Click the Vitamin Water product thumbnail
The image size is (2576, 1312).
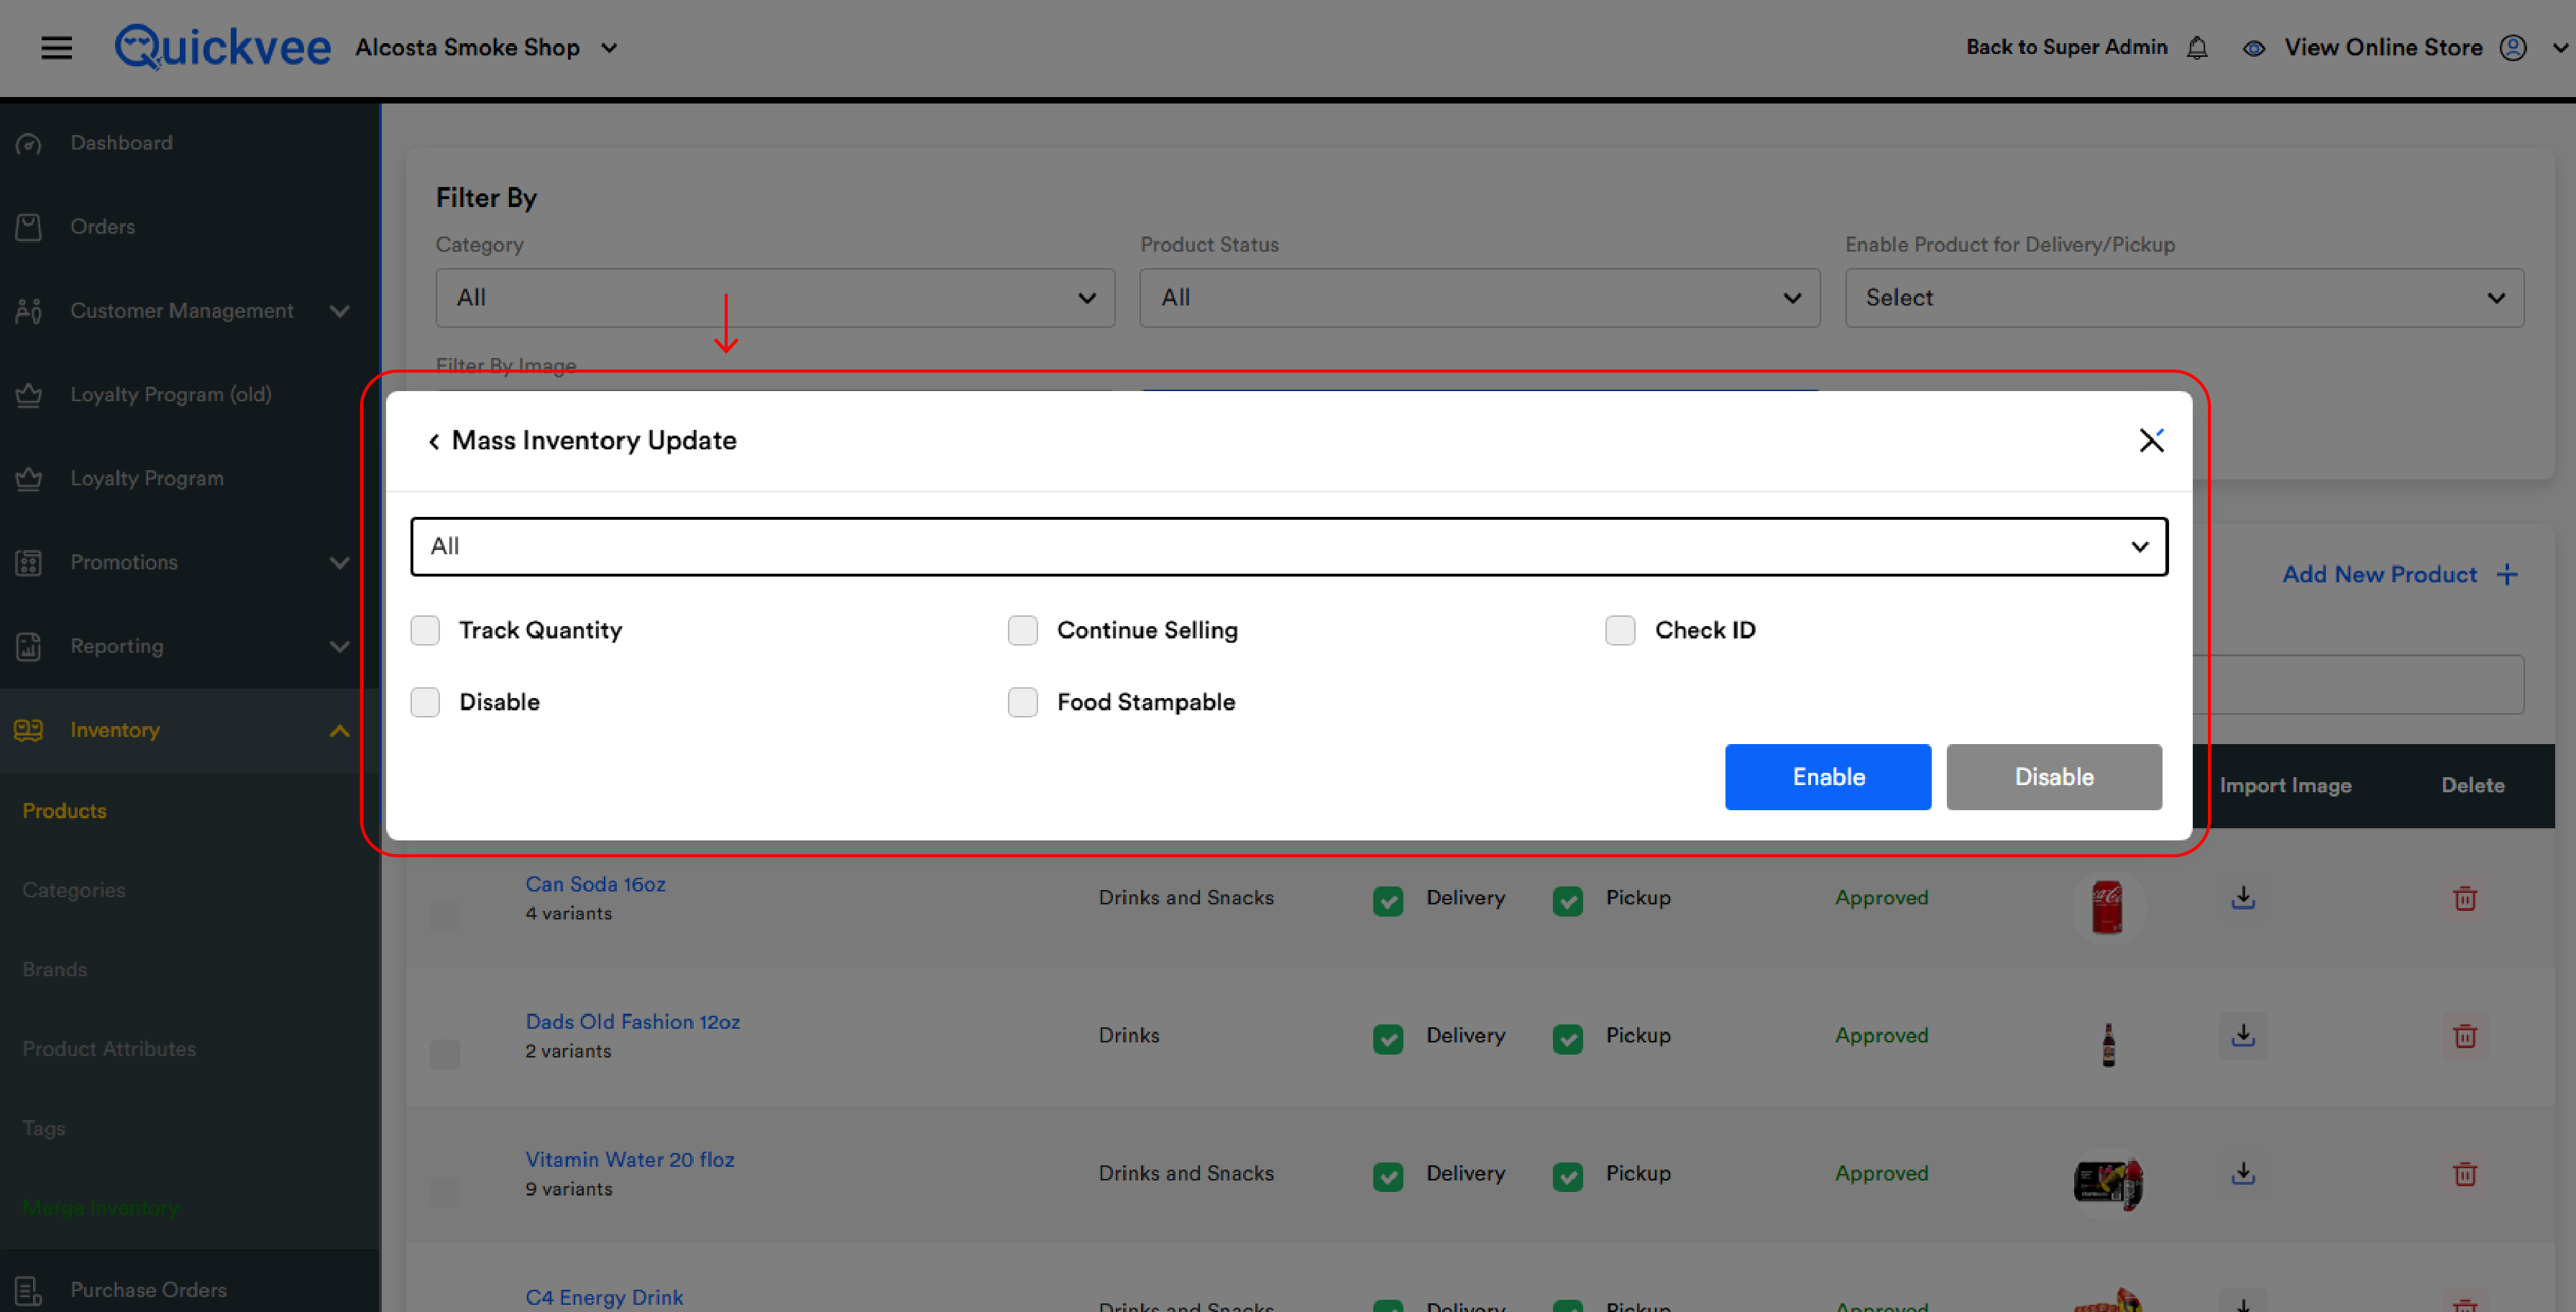[x=2108, y=1183]
